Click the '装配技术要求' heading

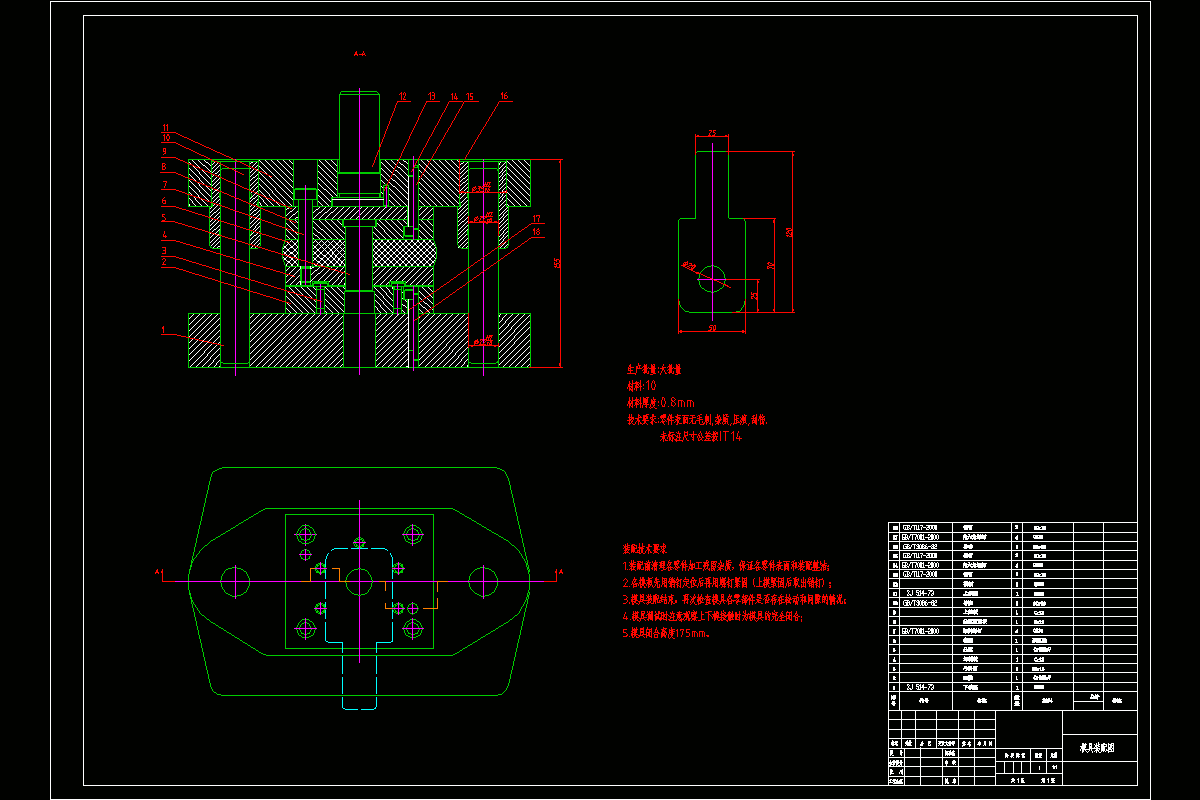[645, 549]
